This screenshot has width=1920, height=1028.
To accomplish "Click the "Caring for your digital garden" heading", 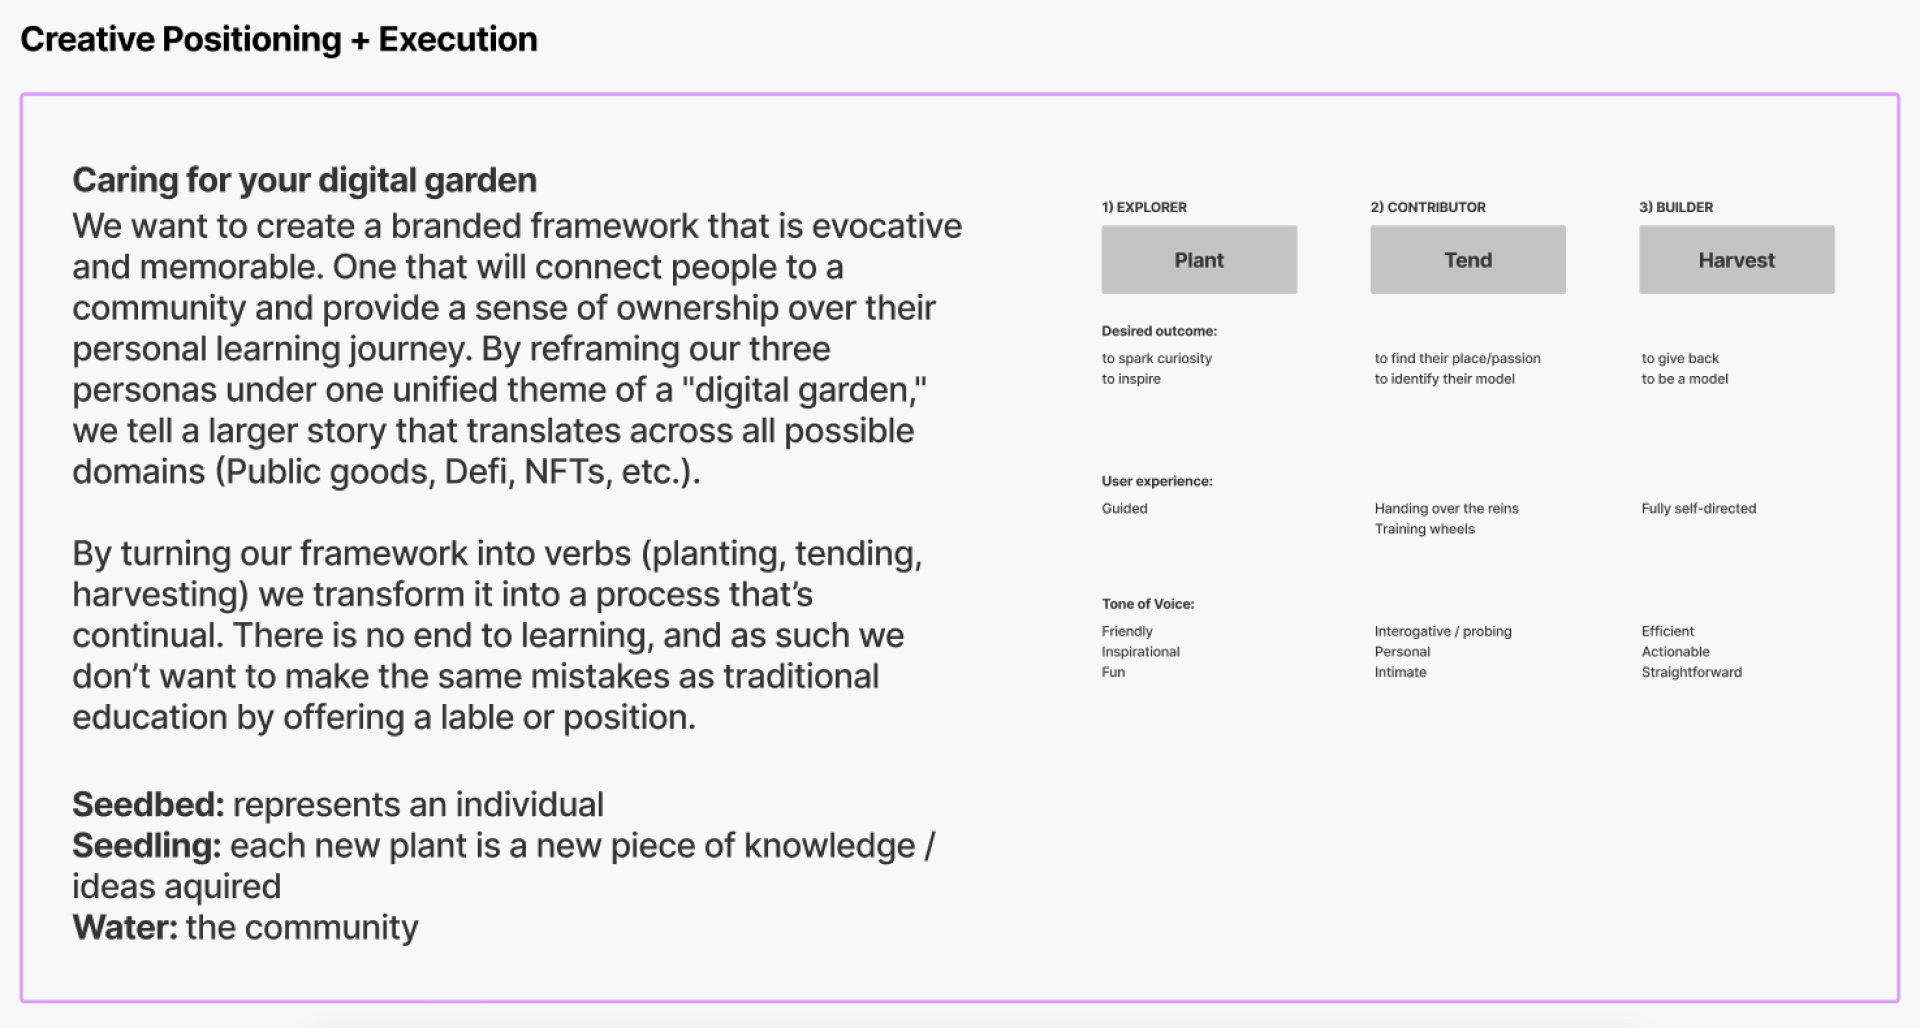I will coord(304,180).
